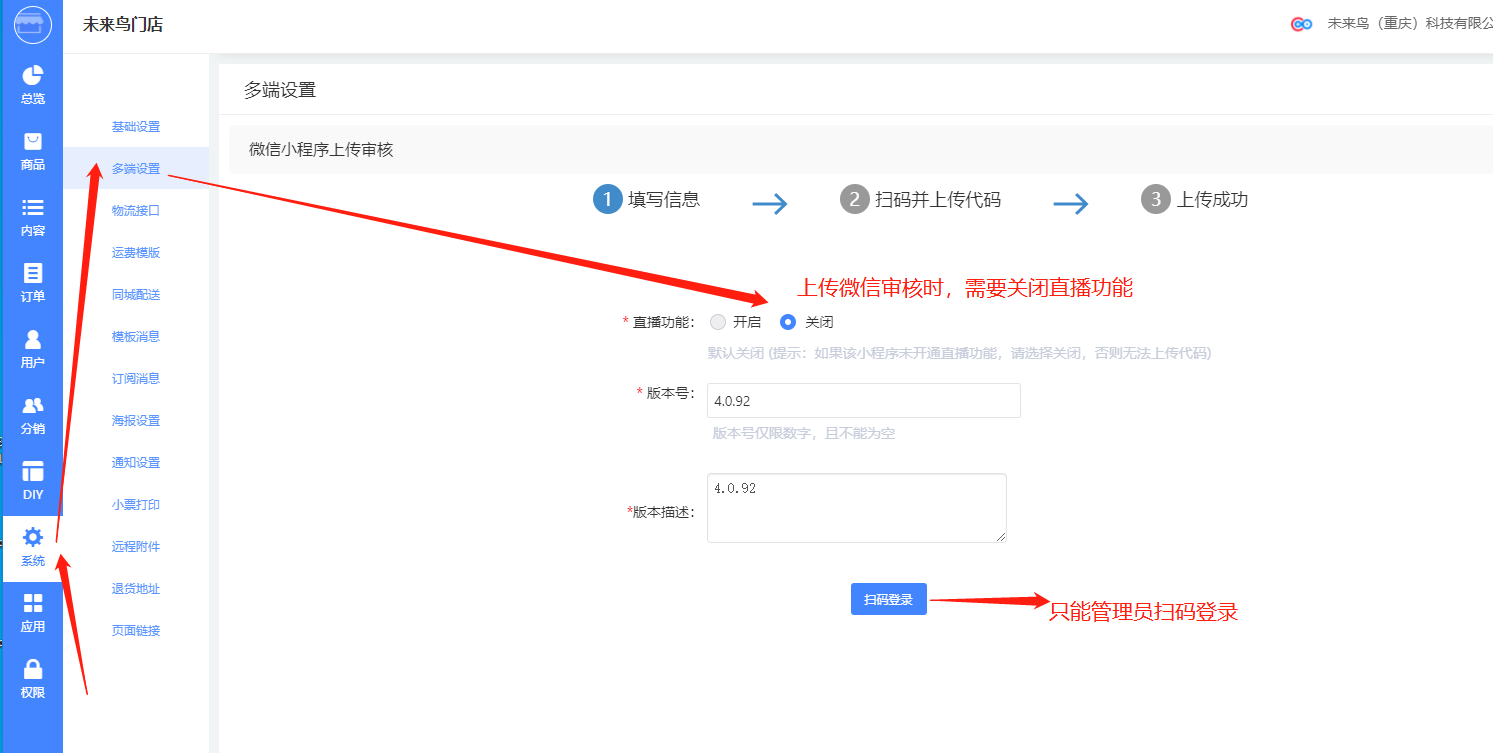
Task: Open the 总览 overview pie chart icon
Action: (33, 76)
